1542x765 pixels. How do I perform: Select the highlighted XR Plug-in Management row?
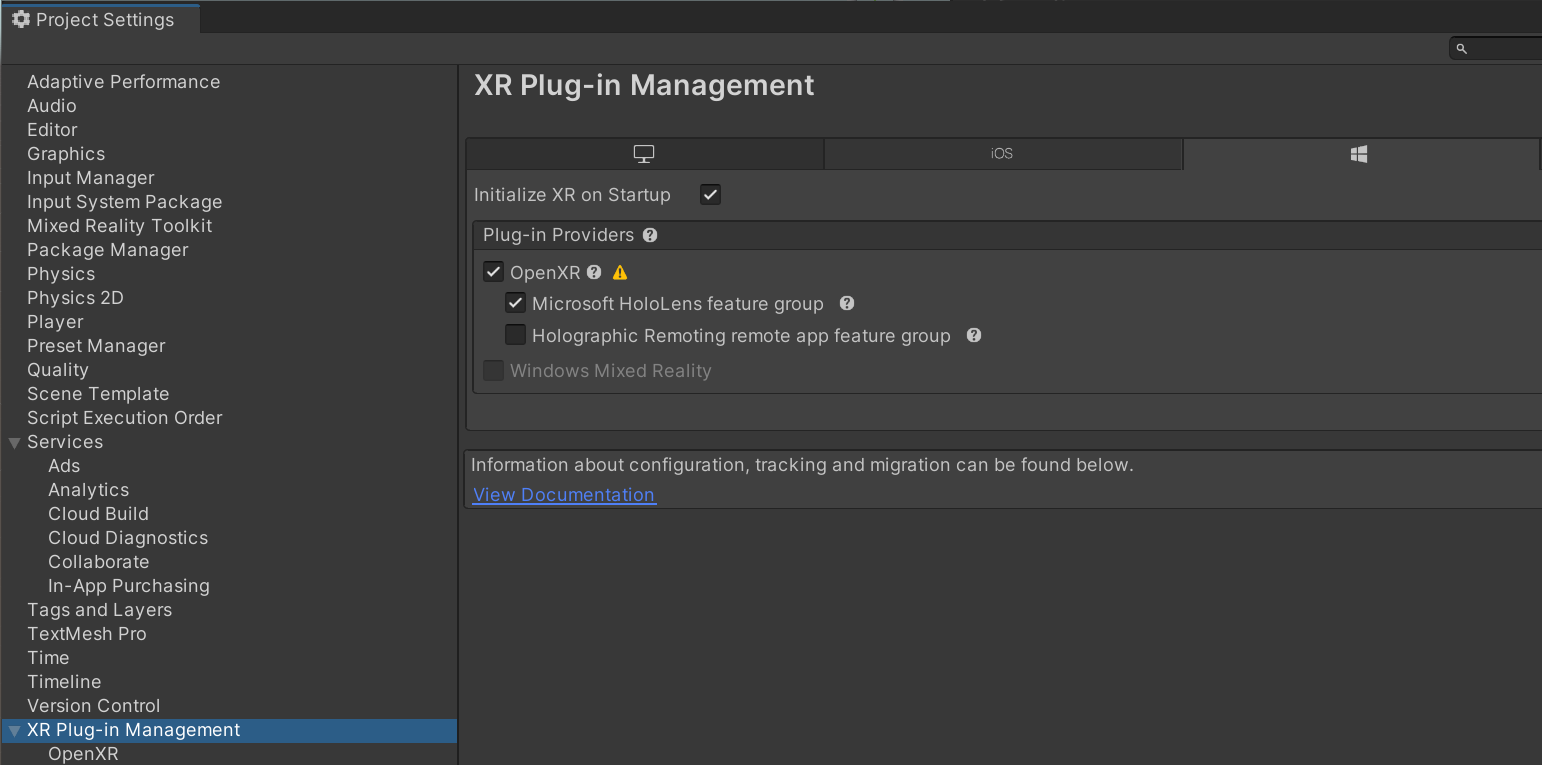coord(229,730)
